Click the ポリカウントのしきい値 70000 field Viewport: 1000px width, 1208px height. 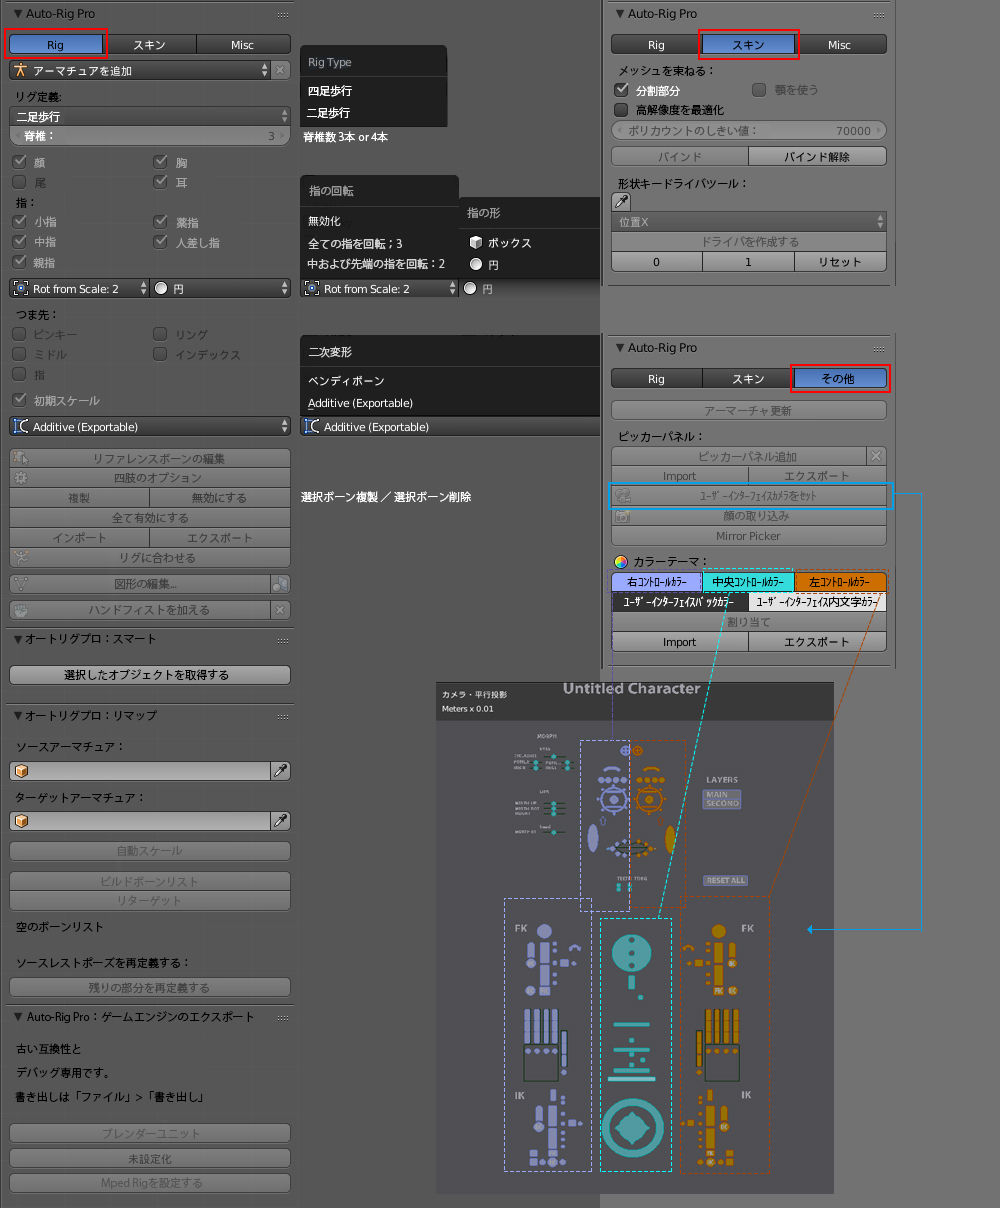coord(749,130)
